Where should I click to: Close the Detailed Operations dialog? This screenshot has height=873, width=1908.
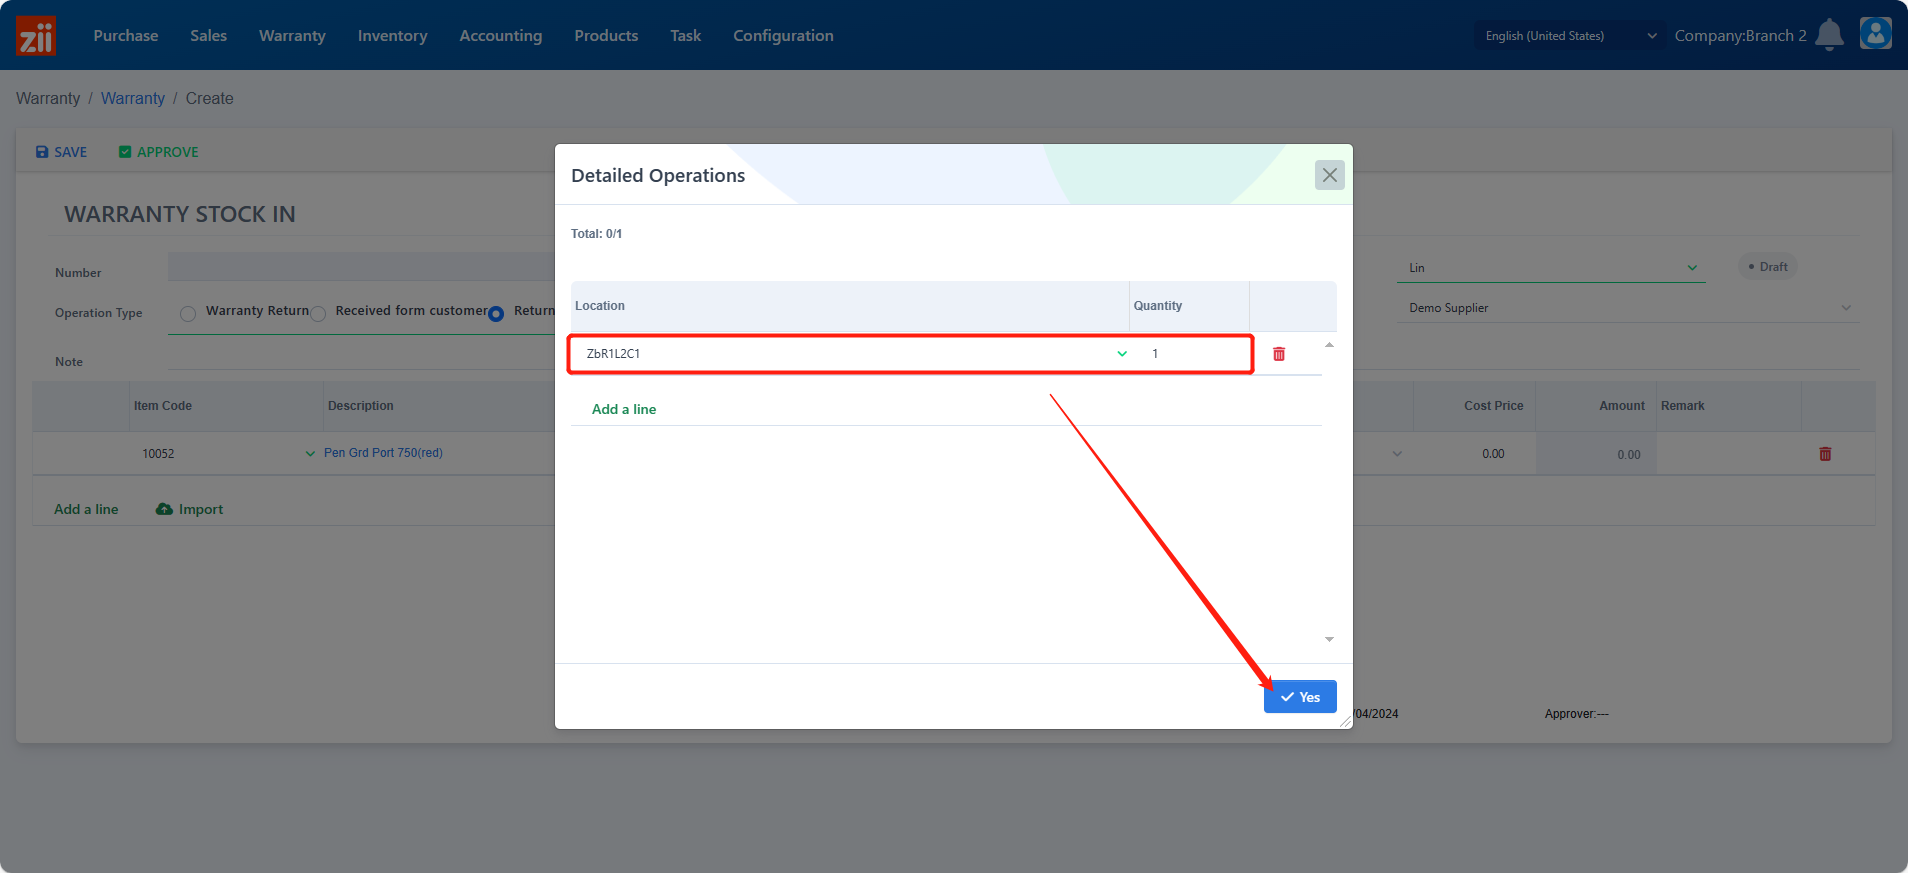1329,175
